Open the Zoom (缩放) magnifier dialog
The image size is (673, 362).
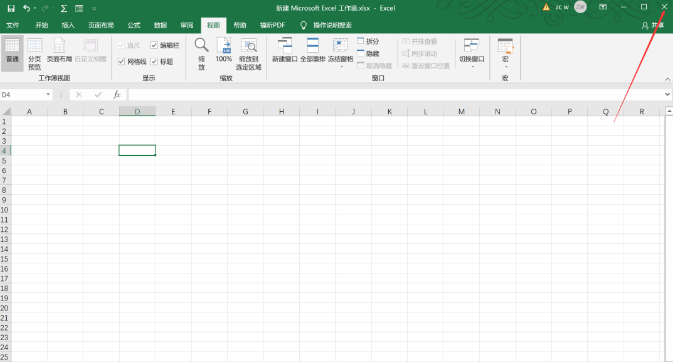pyautogui.click(x=201, y=54)
